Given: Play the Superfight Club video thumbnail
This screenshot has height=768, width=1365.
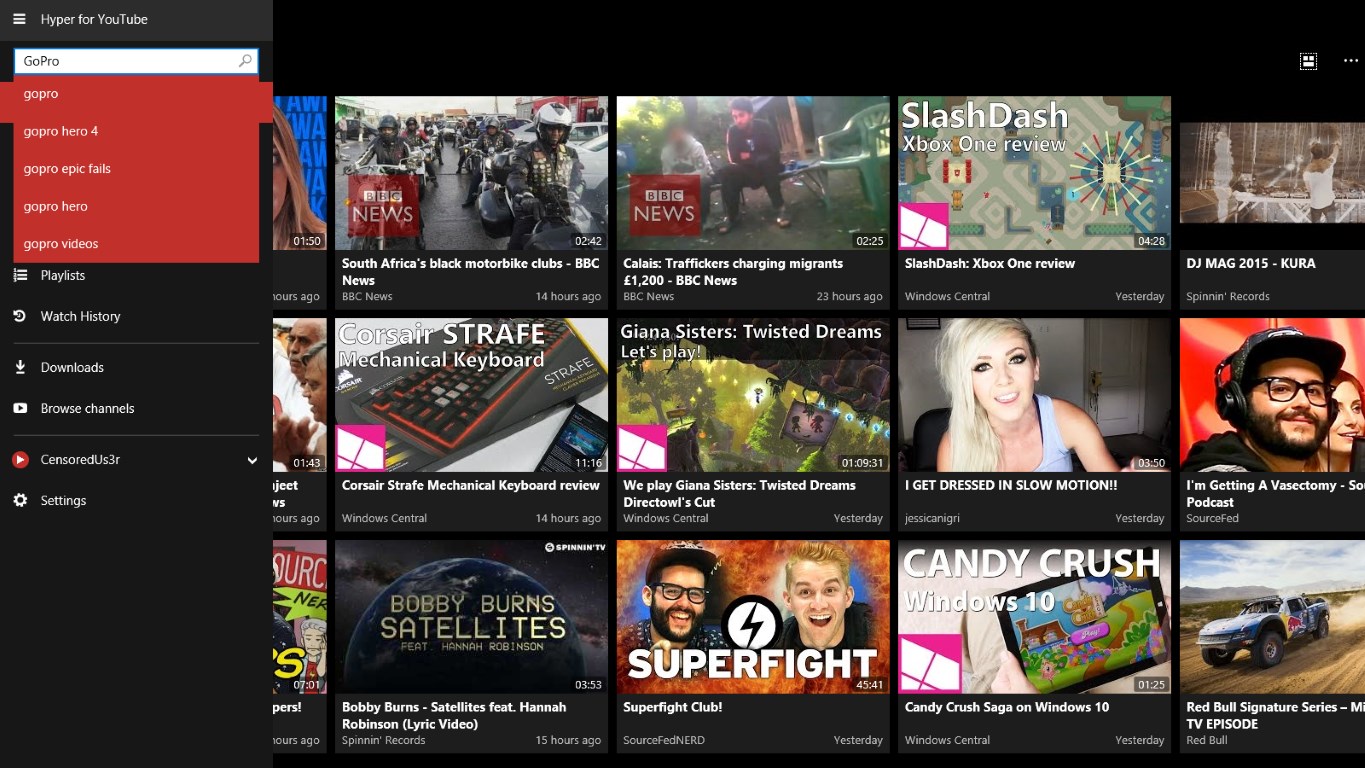Looking at the screenshot, I should (x=752, y=617).
